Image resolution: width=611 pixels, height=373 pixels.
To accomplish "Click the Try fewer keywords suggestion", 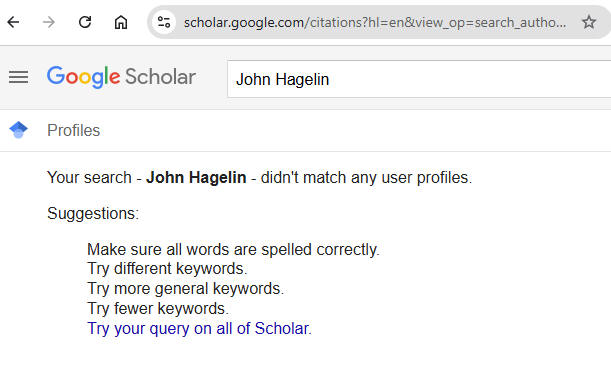I will click(x=158, y=309).
